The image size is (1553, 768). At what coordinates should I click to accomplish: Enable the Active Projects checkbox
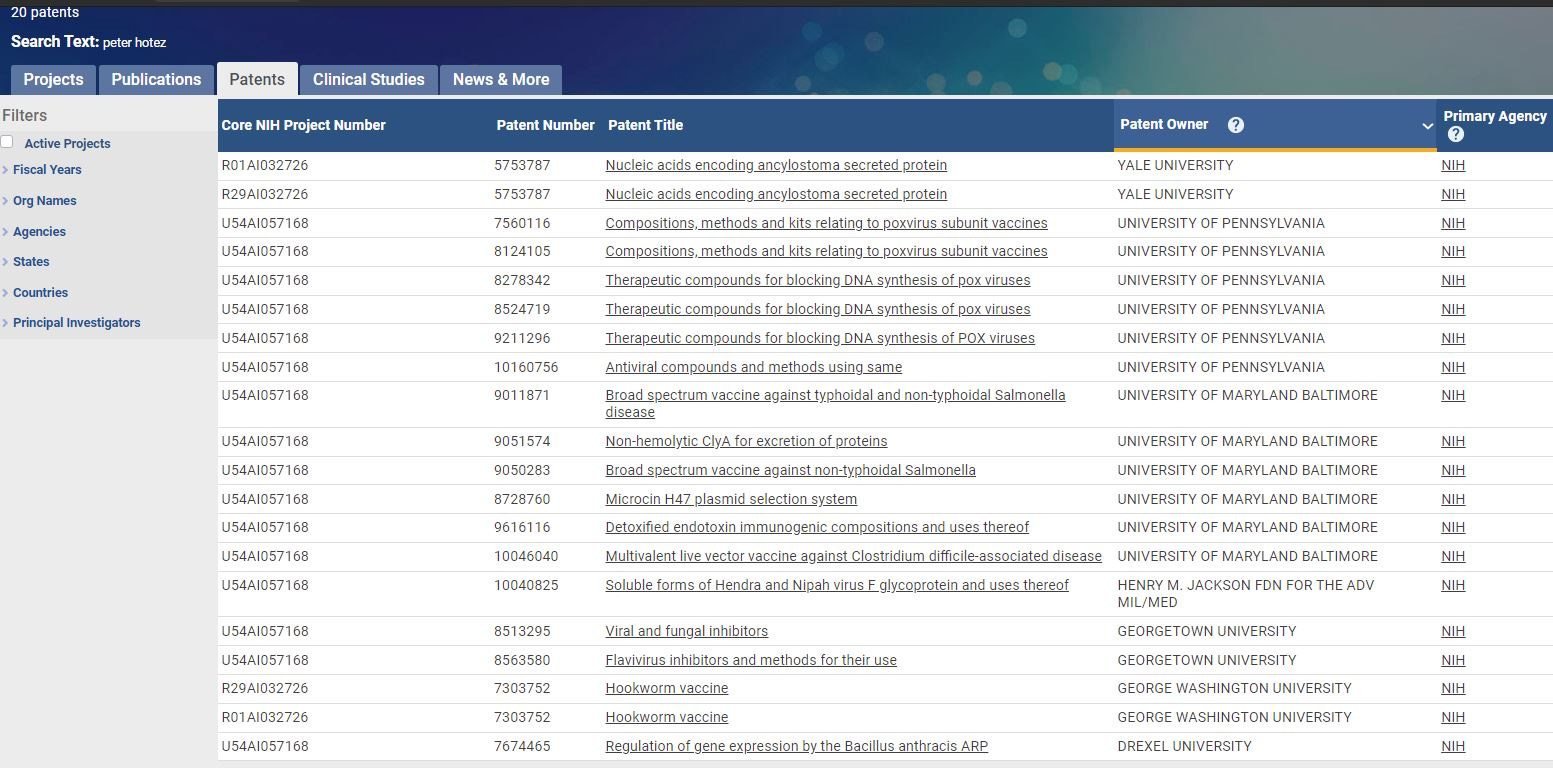(x=7, y=142)
